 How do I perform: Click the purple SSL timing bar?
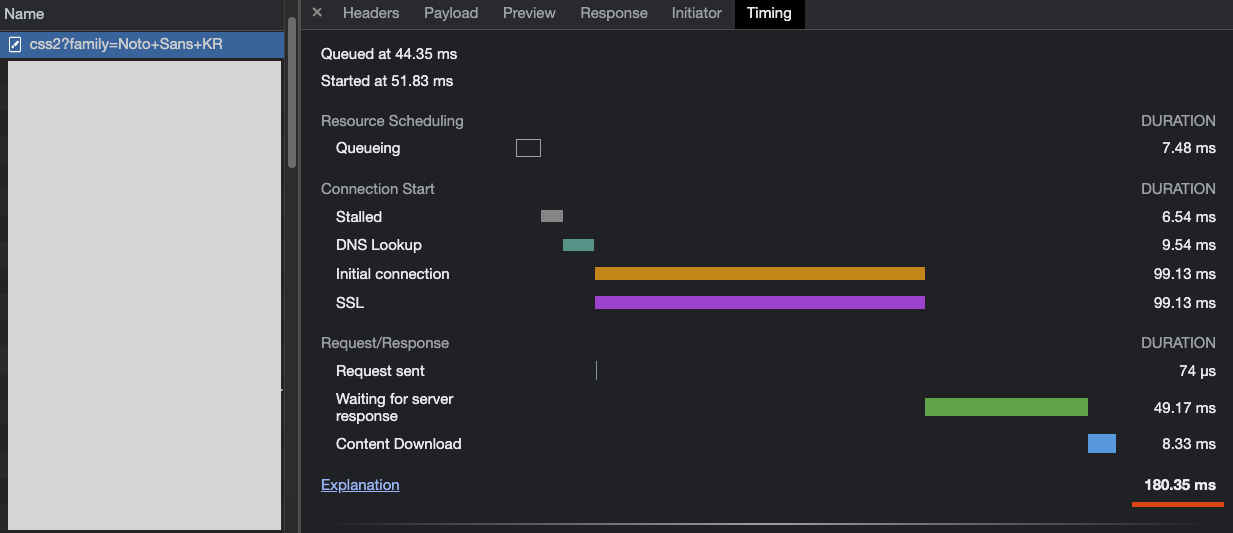pos(760,303)
